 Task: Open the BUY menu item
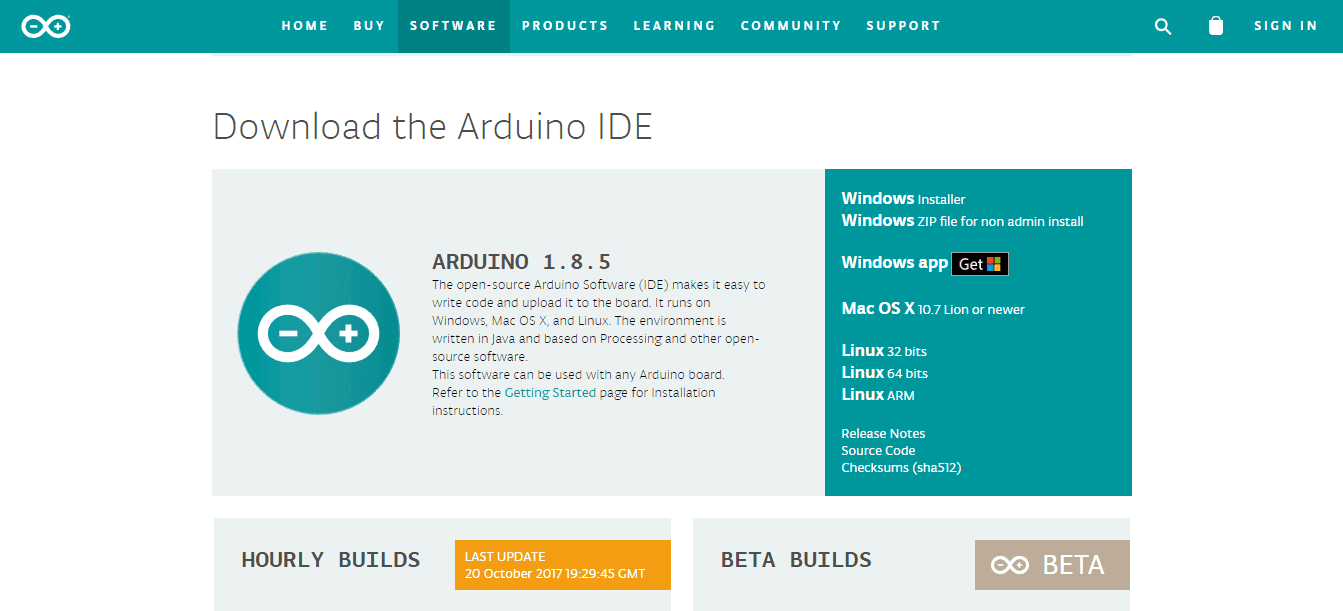coord(369,26)
